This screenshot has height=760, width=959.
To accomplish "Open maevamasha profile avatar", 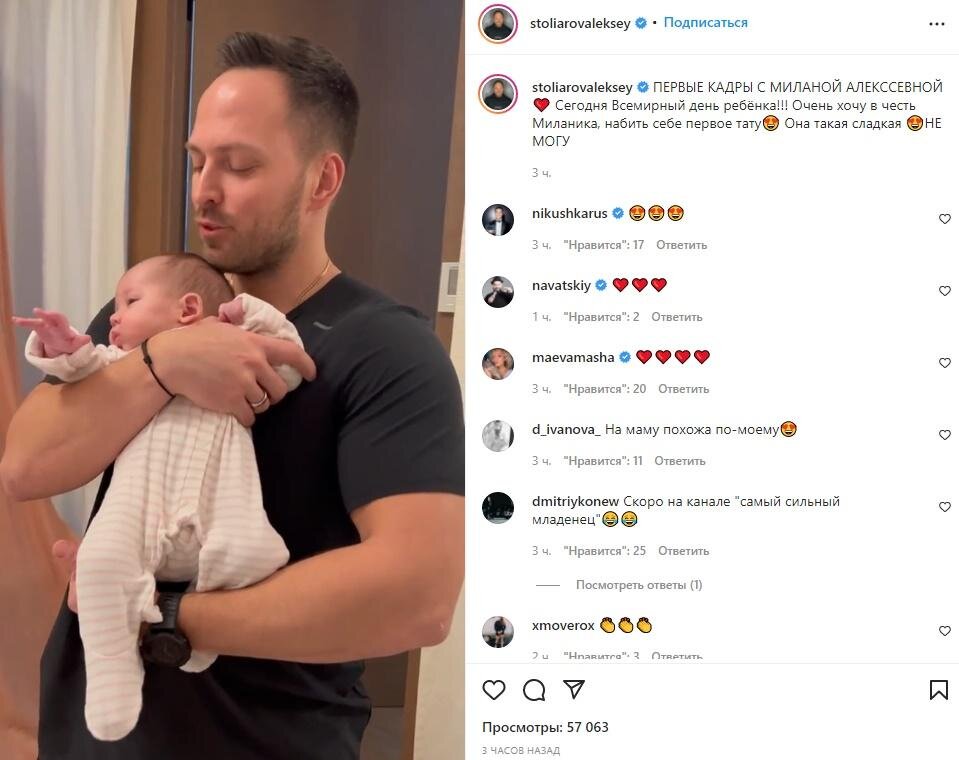I will [498, 363].
